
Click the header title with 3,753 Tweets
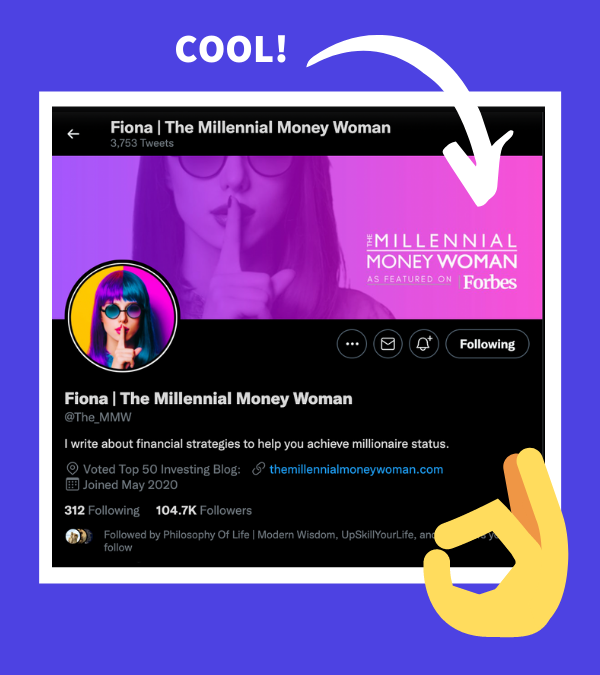[250, 133]
